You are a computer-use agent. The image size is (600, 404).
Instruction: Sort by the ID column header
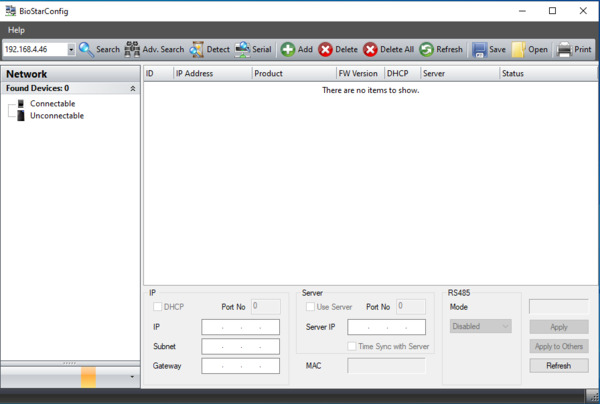(x=158, y=73)
